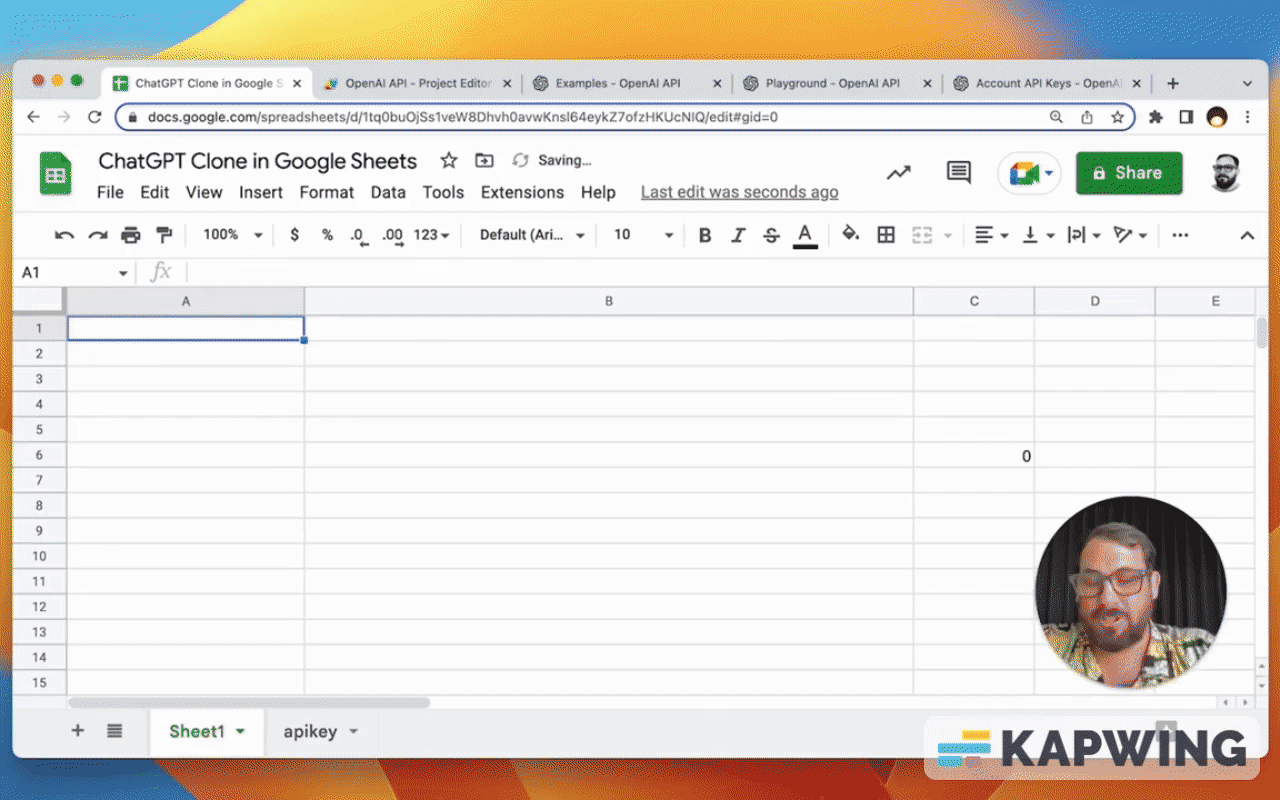
Task: Click the green Share button
Action: 1129,173
